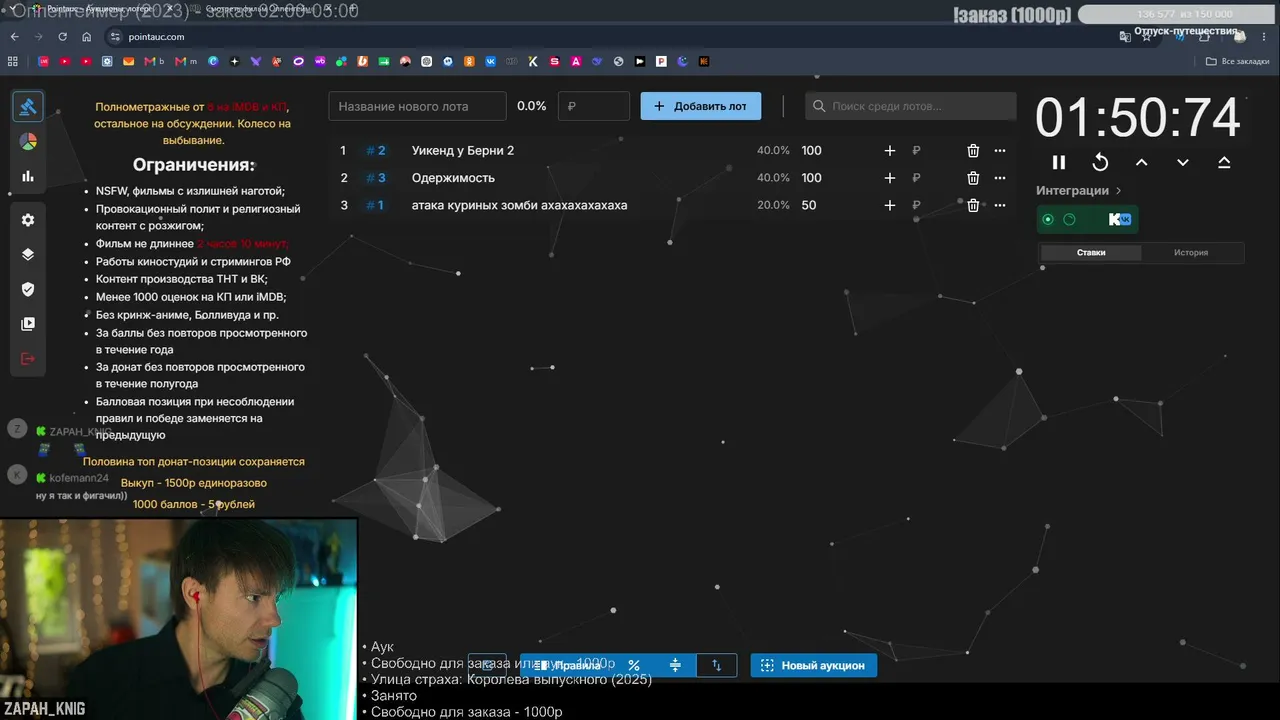The height and width of the screenshot is (720, 1280).
Task: Click the 40.0% value of Одержимость
Action: coord(773,178)
